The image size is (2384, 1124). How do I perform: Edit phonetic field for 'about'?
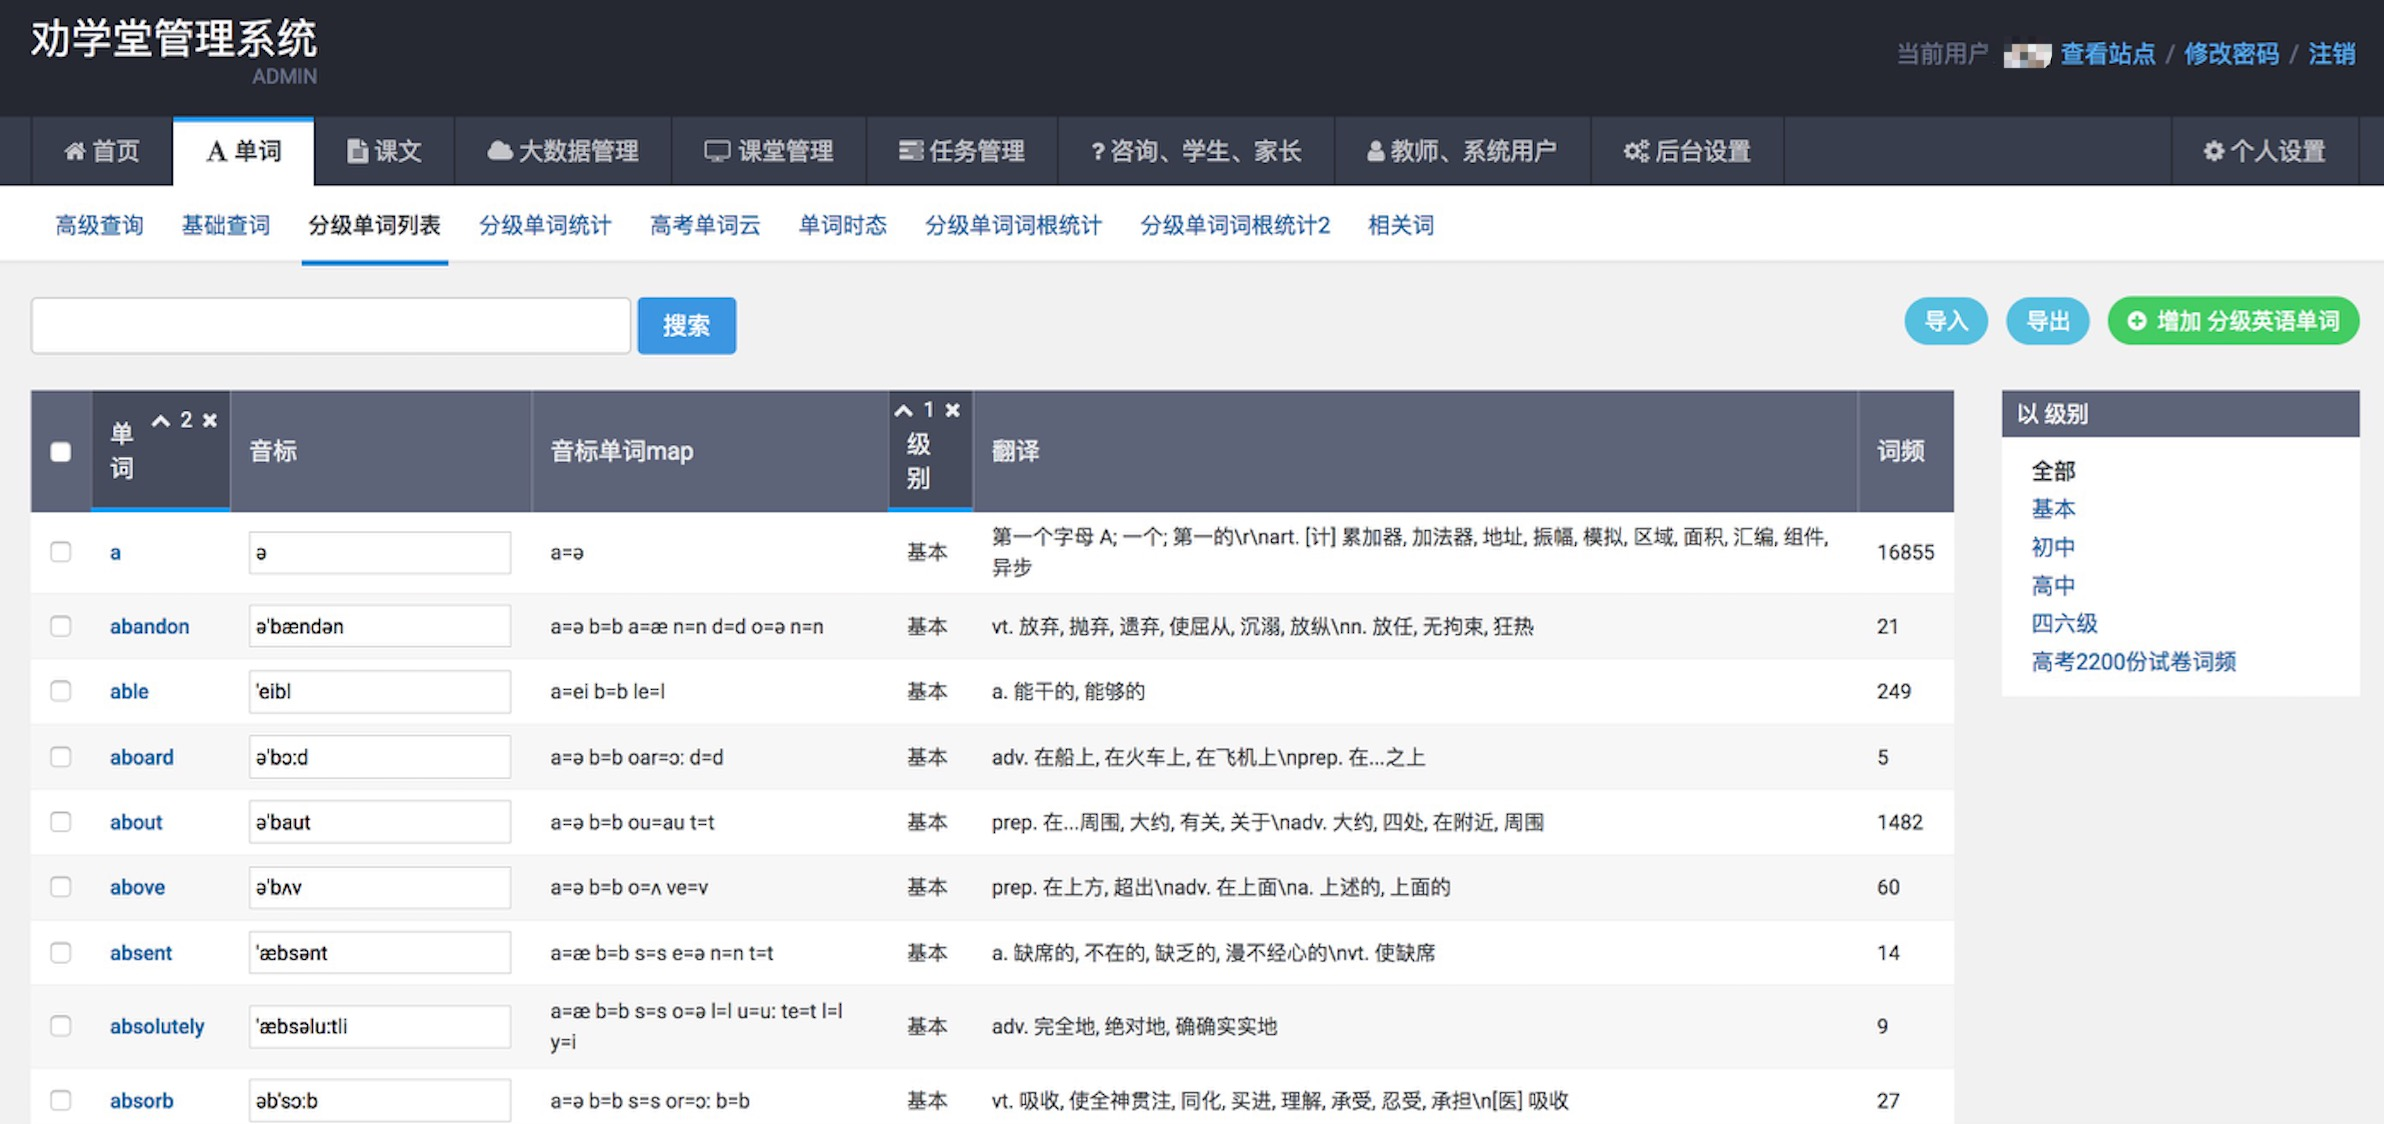380,822
